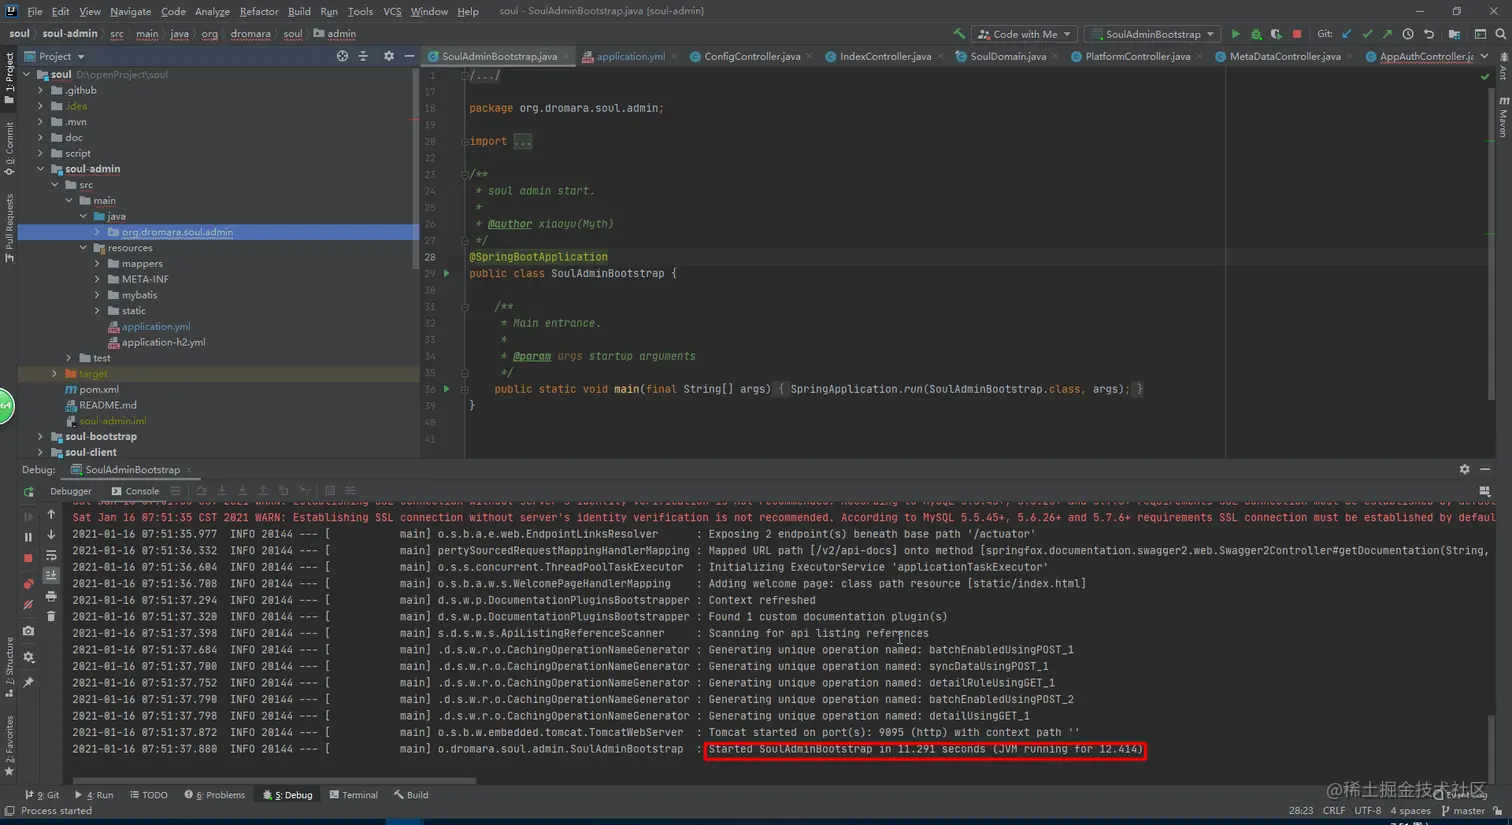Collapse all items in the Project panel
Image resolution: width=1512 pixels, height=825 pixels.
pyautogui.click(x=363, y=56)
